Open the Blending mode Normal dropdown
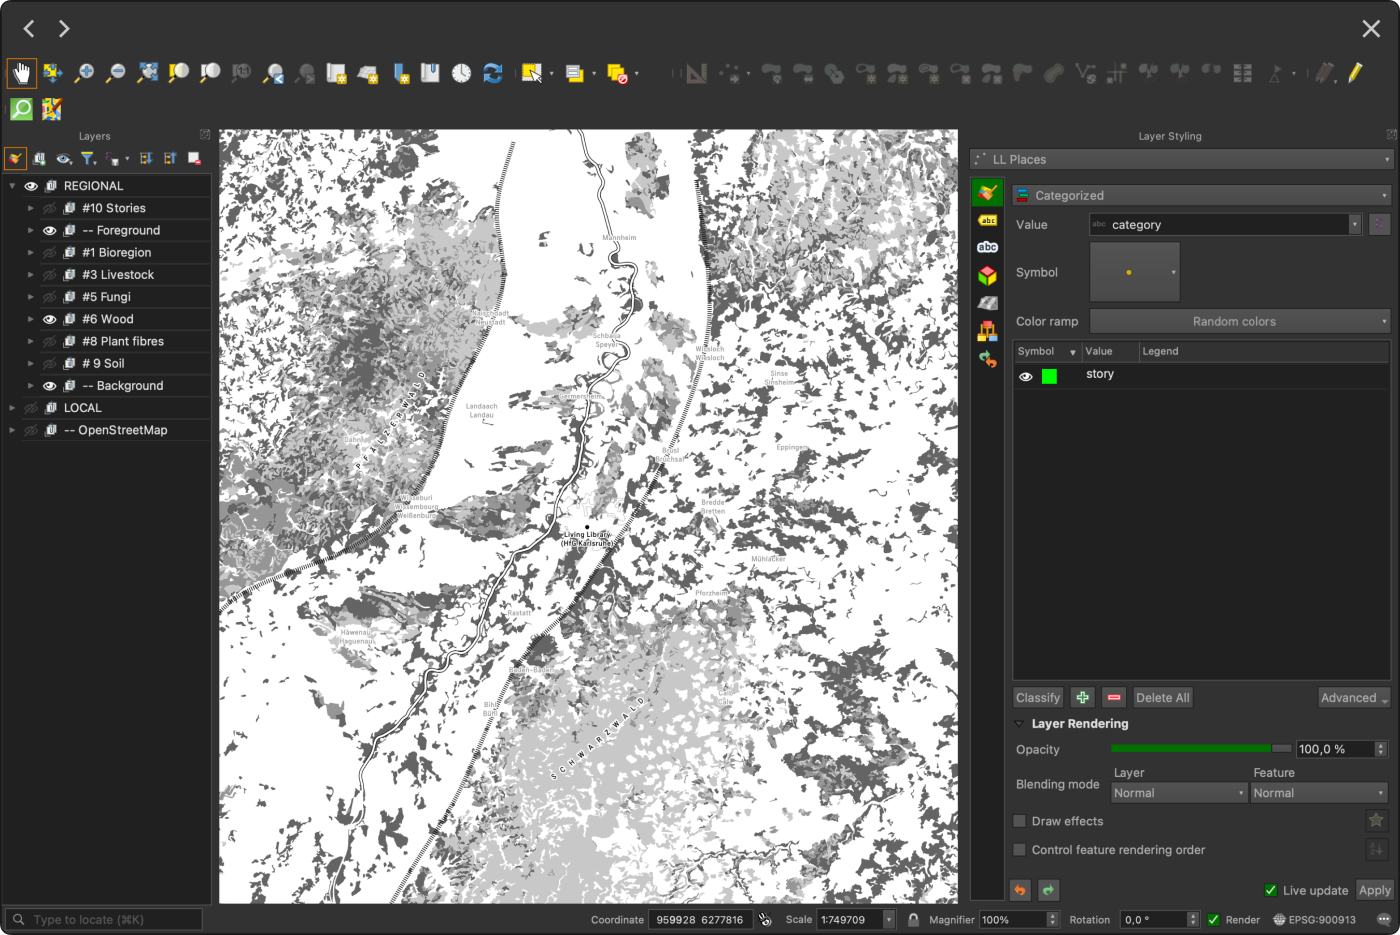 1178,792
